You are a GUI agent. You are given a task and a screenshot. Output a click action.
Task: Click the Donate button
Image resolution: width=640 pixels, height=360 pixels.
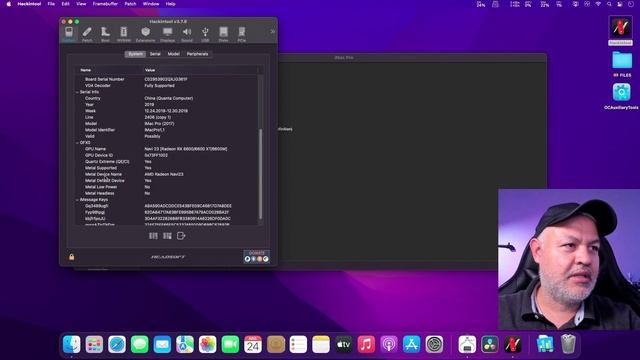pos(257,256)
